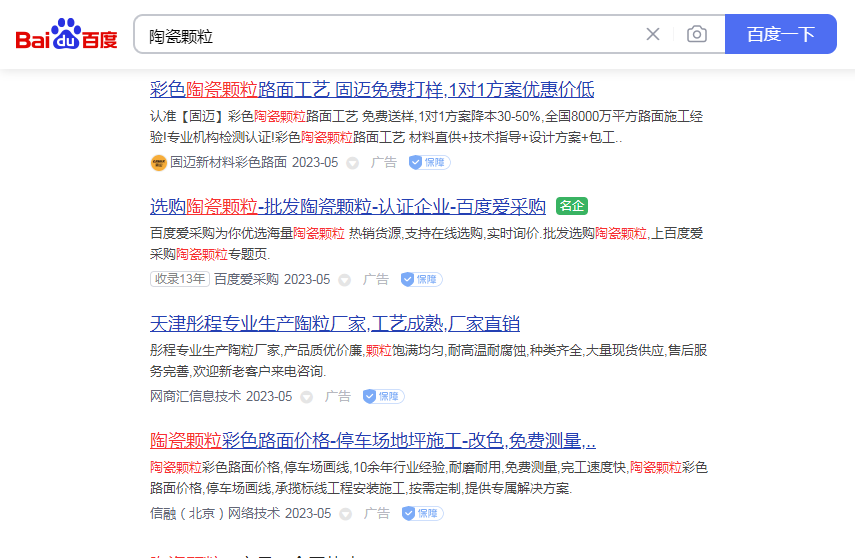The image size is (855, 558).
Task: Expand the dropdown arrow beside 百度爱采购 2023-05
Action: click(x=344, y=280)
